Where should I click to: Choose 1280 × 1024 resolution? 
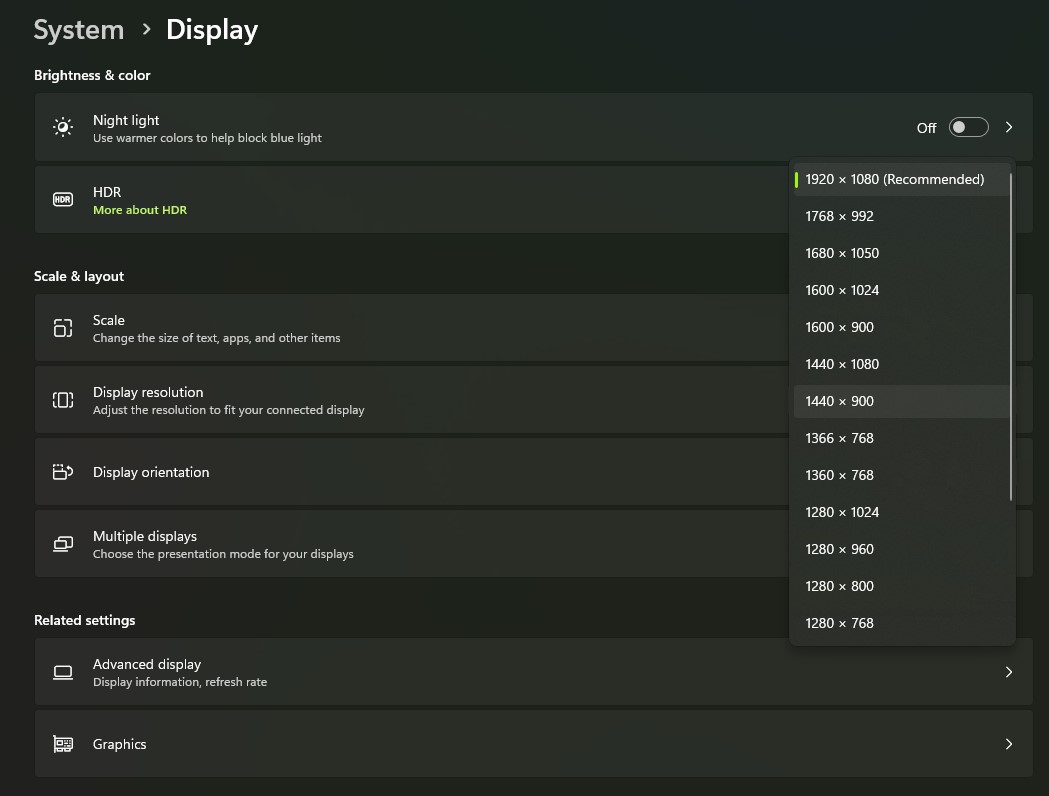click(x=901, y=512)
